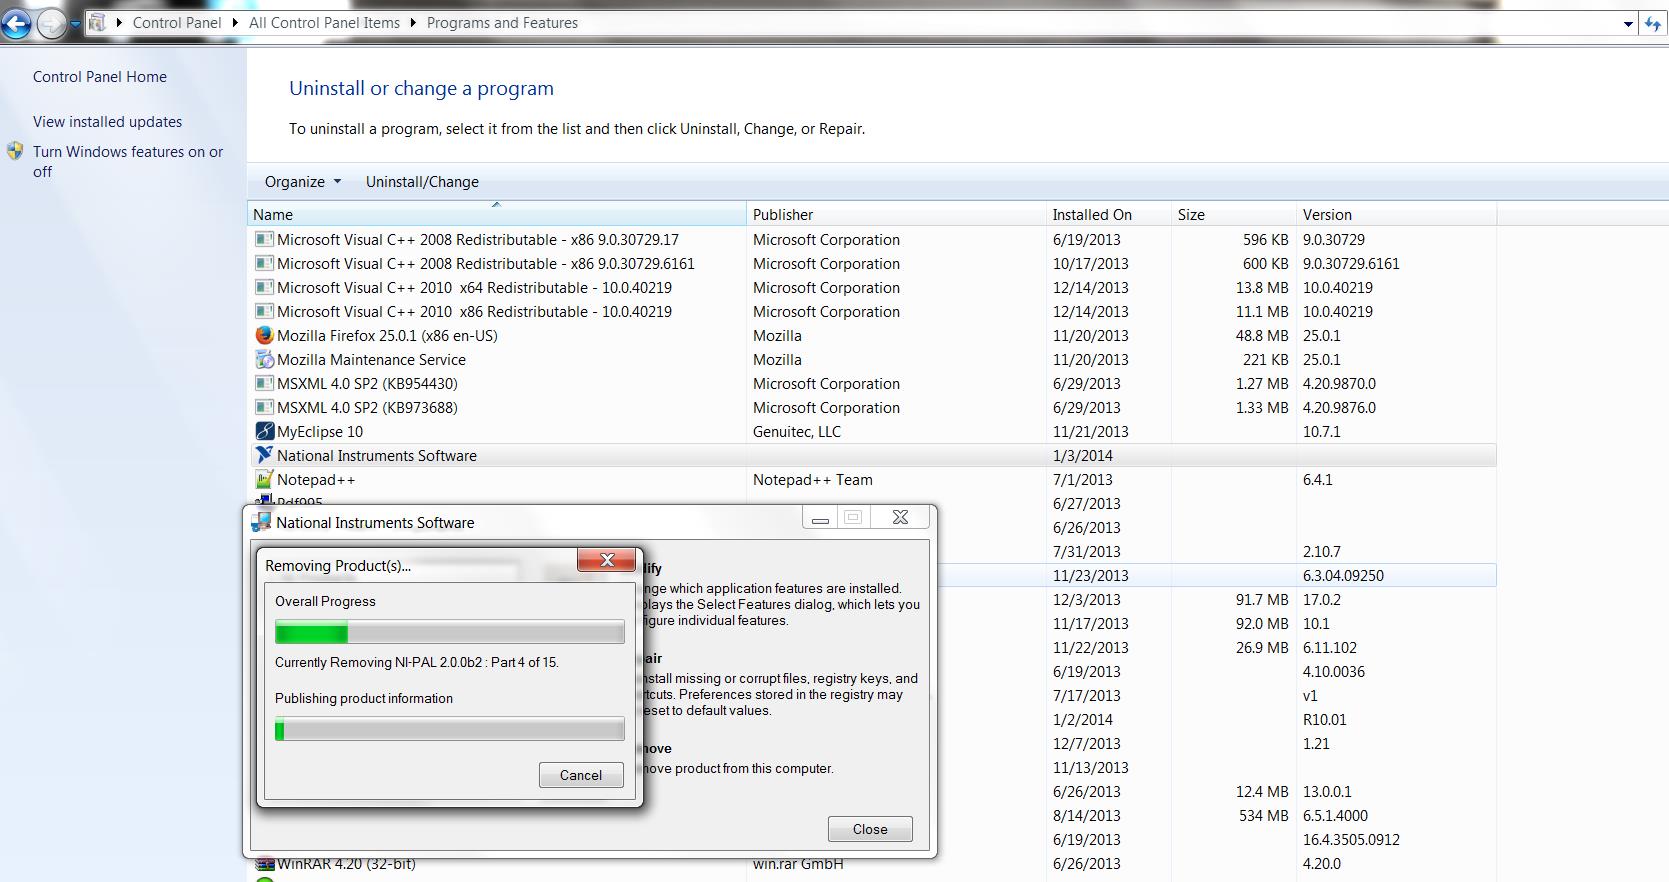Click the 48.8 MB size cell
Screen dimensions: 1669x882
tap(1262, 336)
